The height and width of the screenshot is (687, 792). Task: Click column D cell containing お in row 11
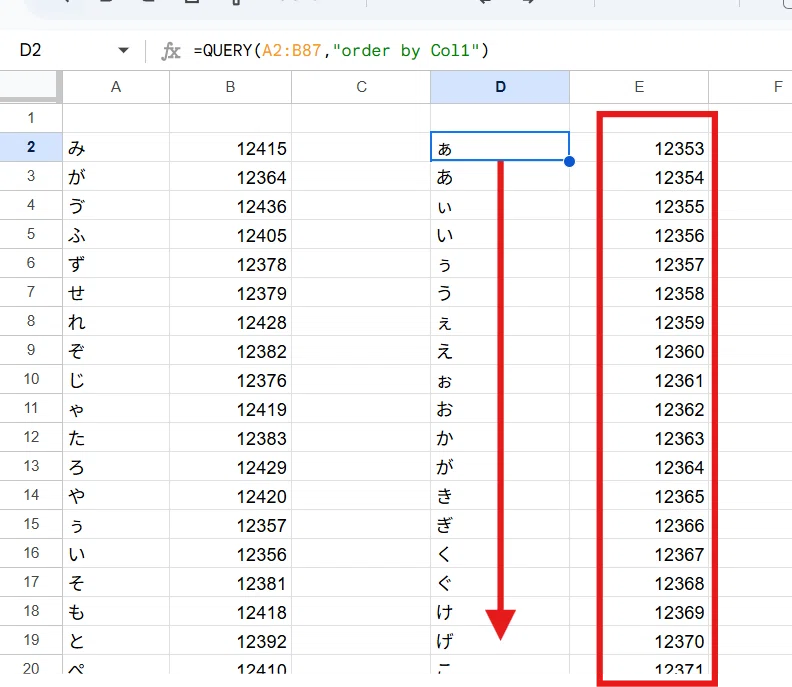[x=500, y=408]
